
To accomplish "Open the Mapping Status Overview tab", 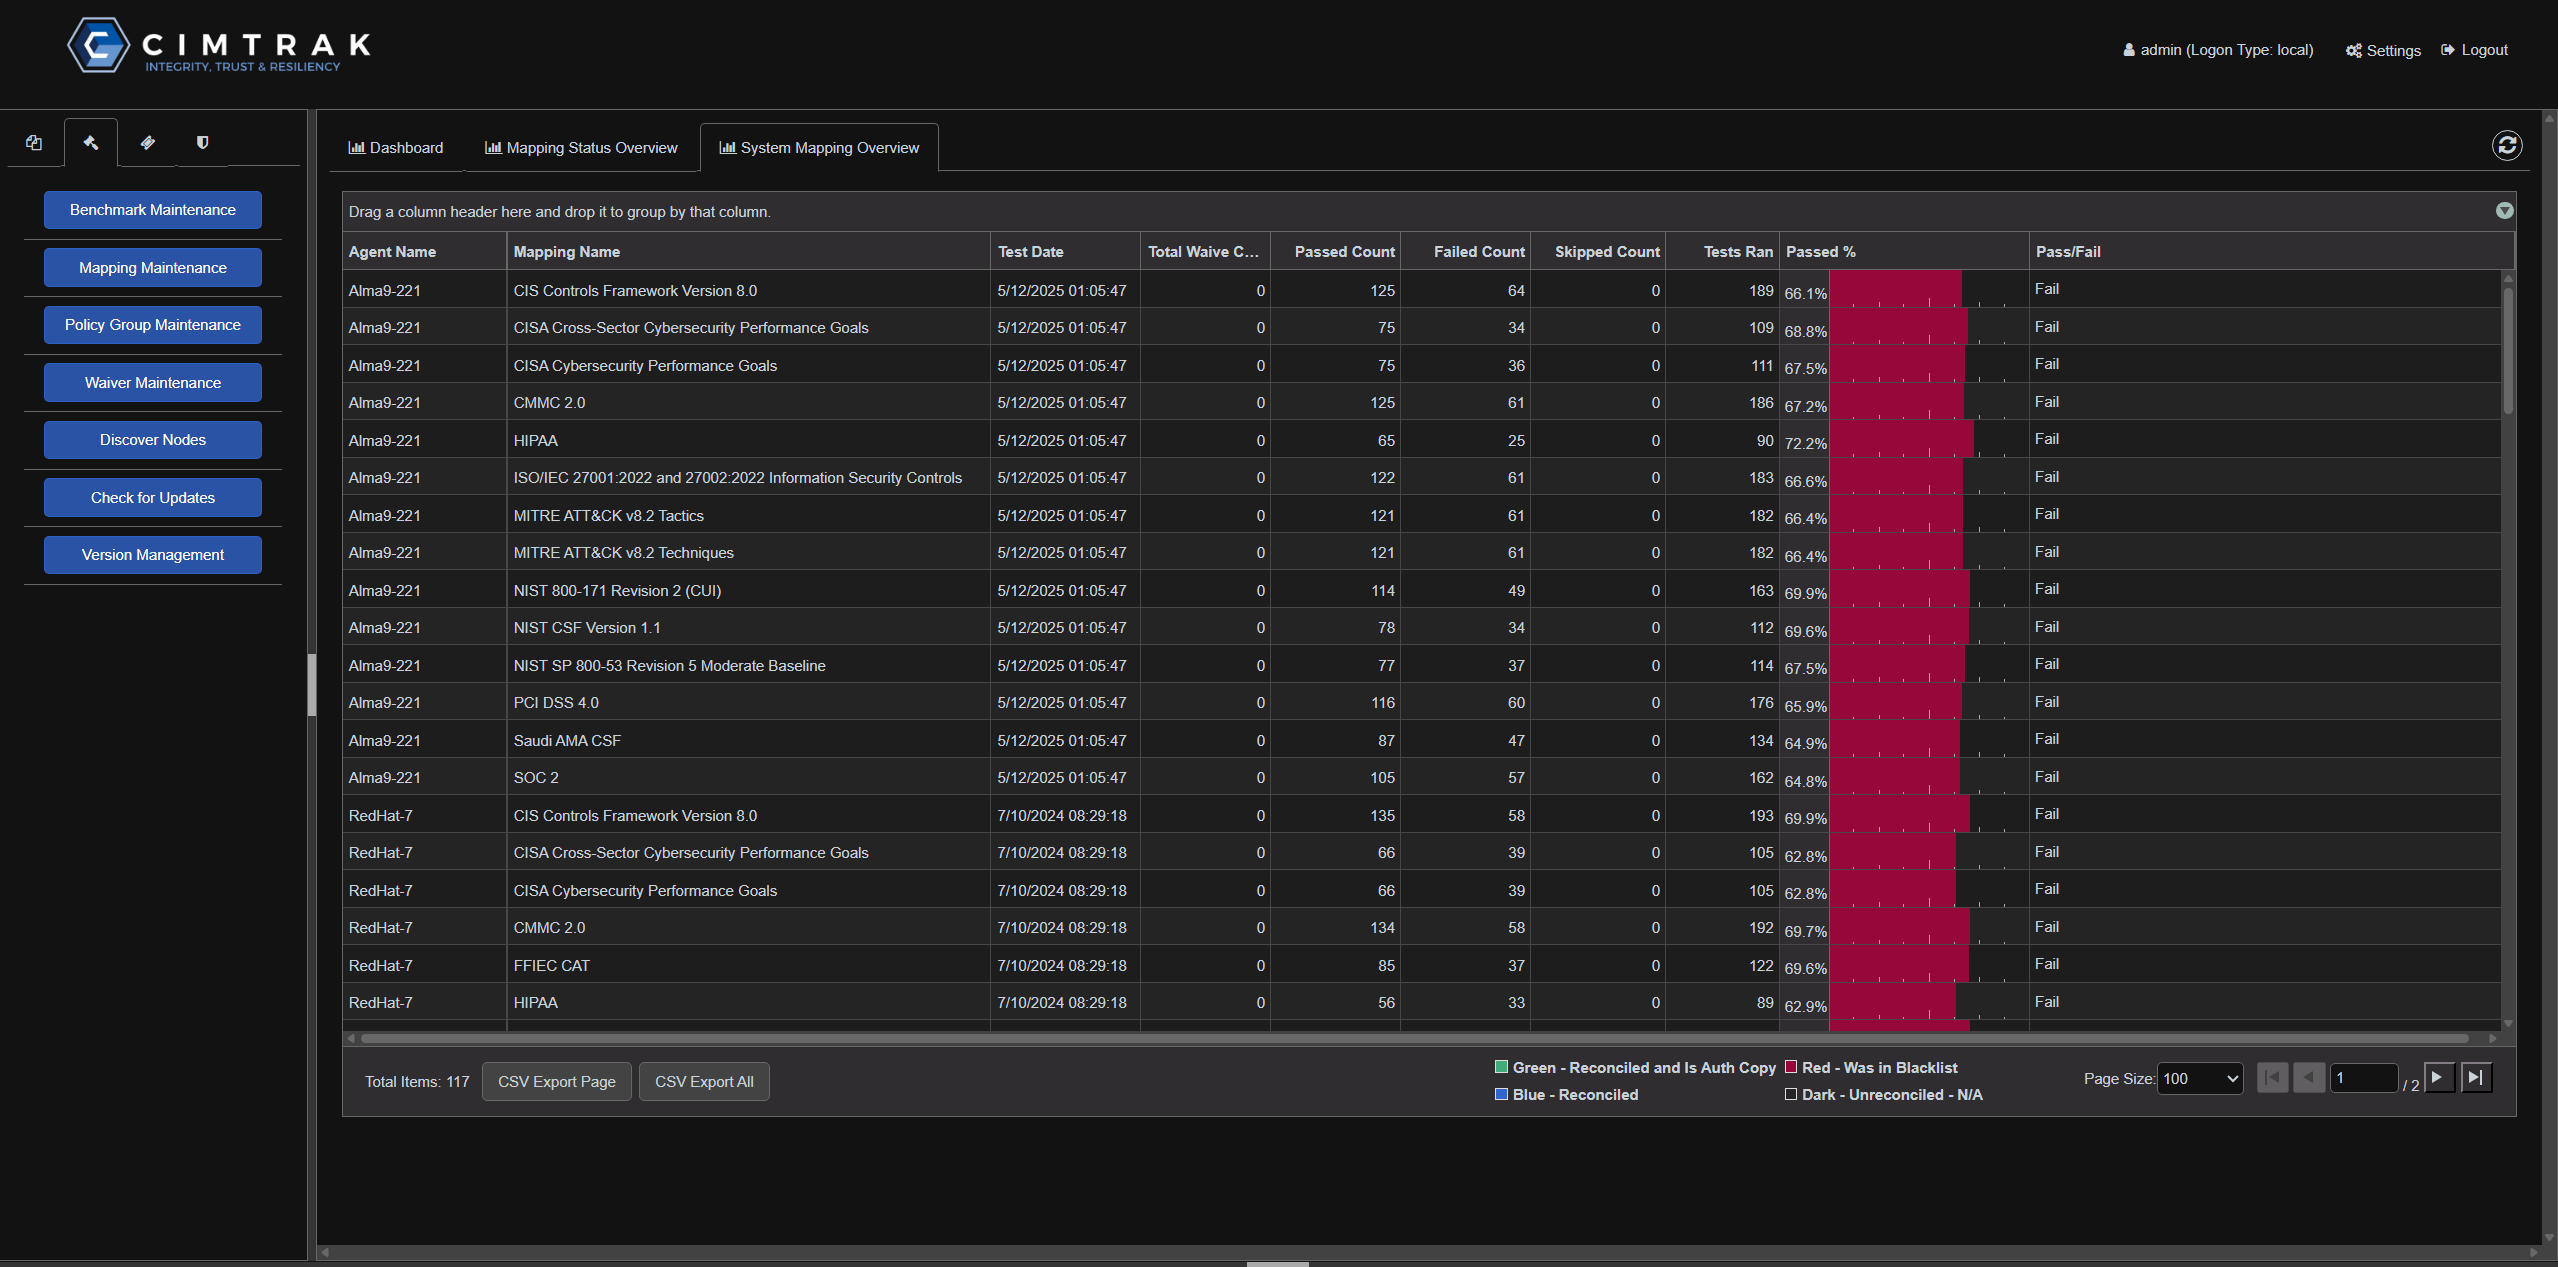I will (582, 147).
